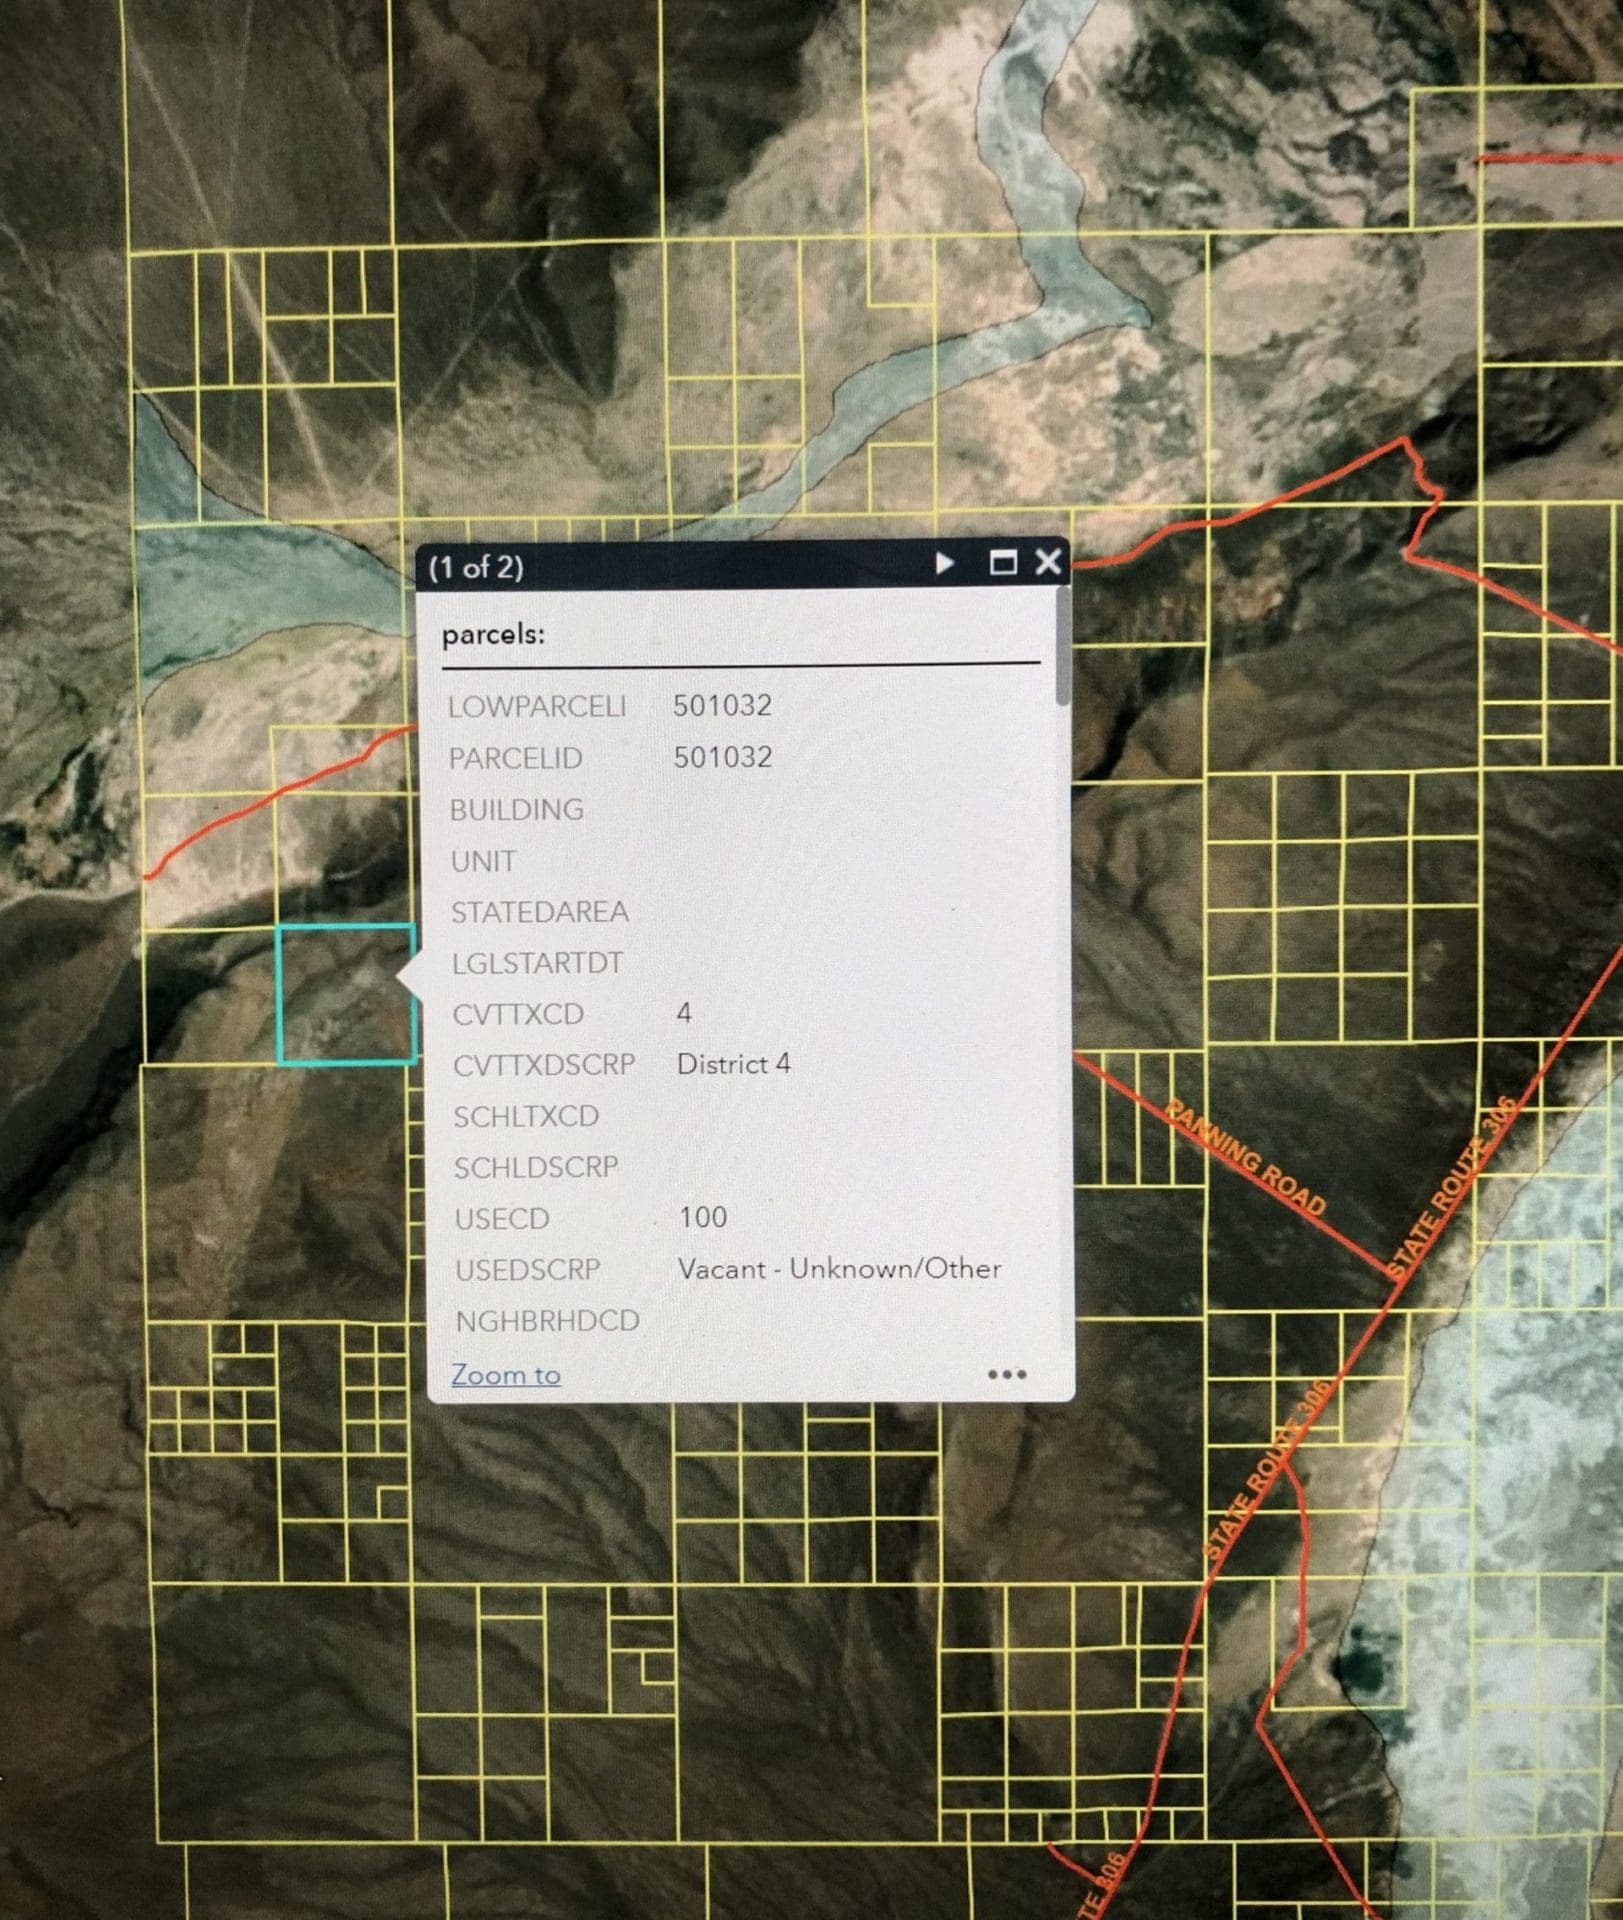Open the ellipsis actions menu in popup
The width and height of the screenshot is (1623, 1920).
tap(1007, 1375)
